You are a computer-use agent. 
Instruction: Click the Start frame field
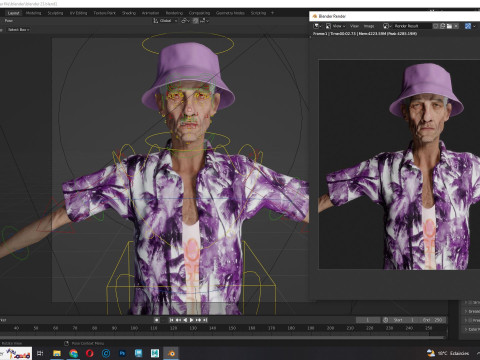click(x=404, y=320)
